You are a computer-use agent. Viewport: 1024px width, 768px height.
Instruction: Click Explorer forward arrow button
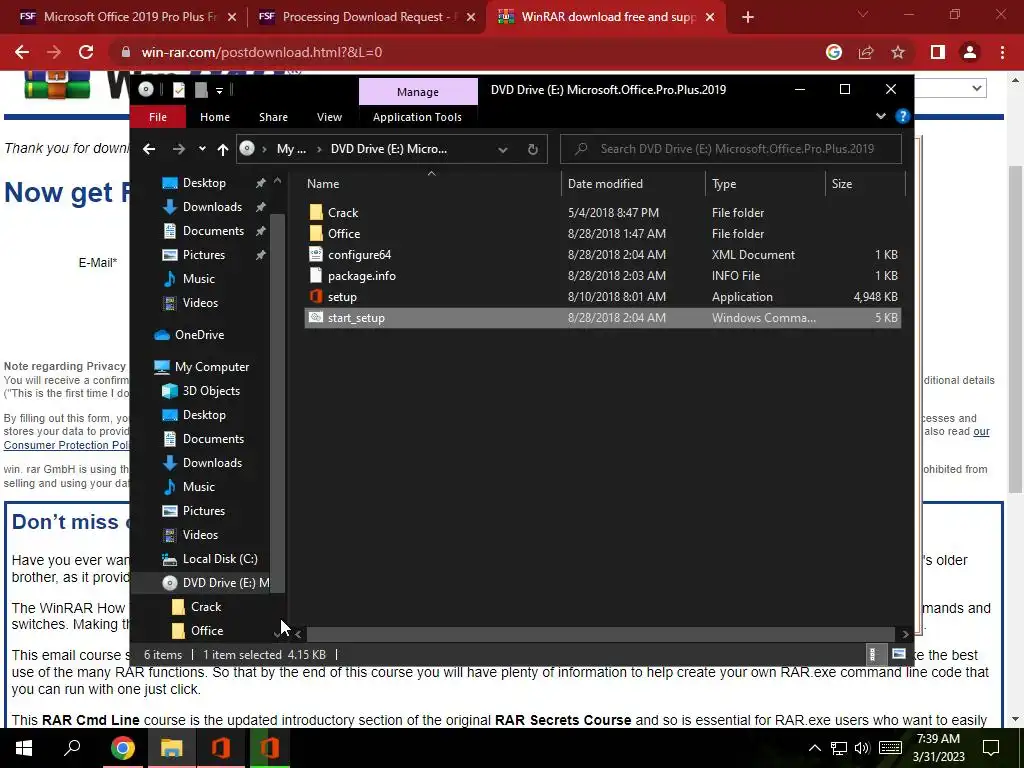(178, 149)
